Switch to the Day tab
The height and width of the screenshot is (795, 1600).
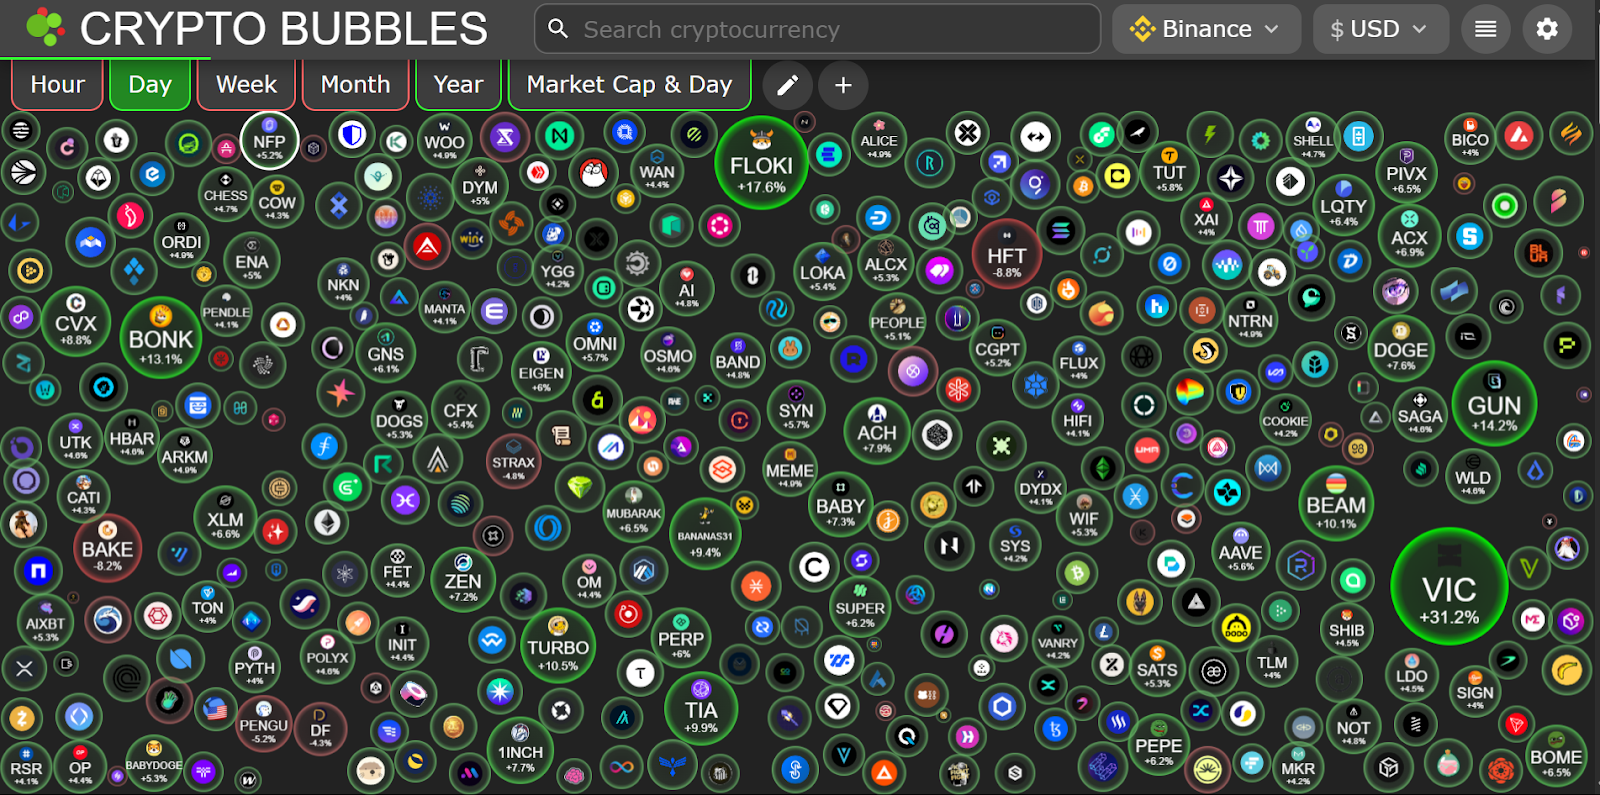pyautogui.click(x=150, y=85)
